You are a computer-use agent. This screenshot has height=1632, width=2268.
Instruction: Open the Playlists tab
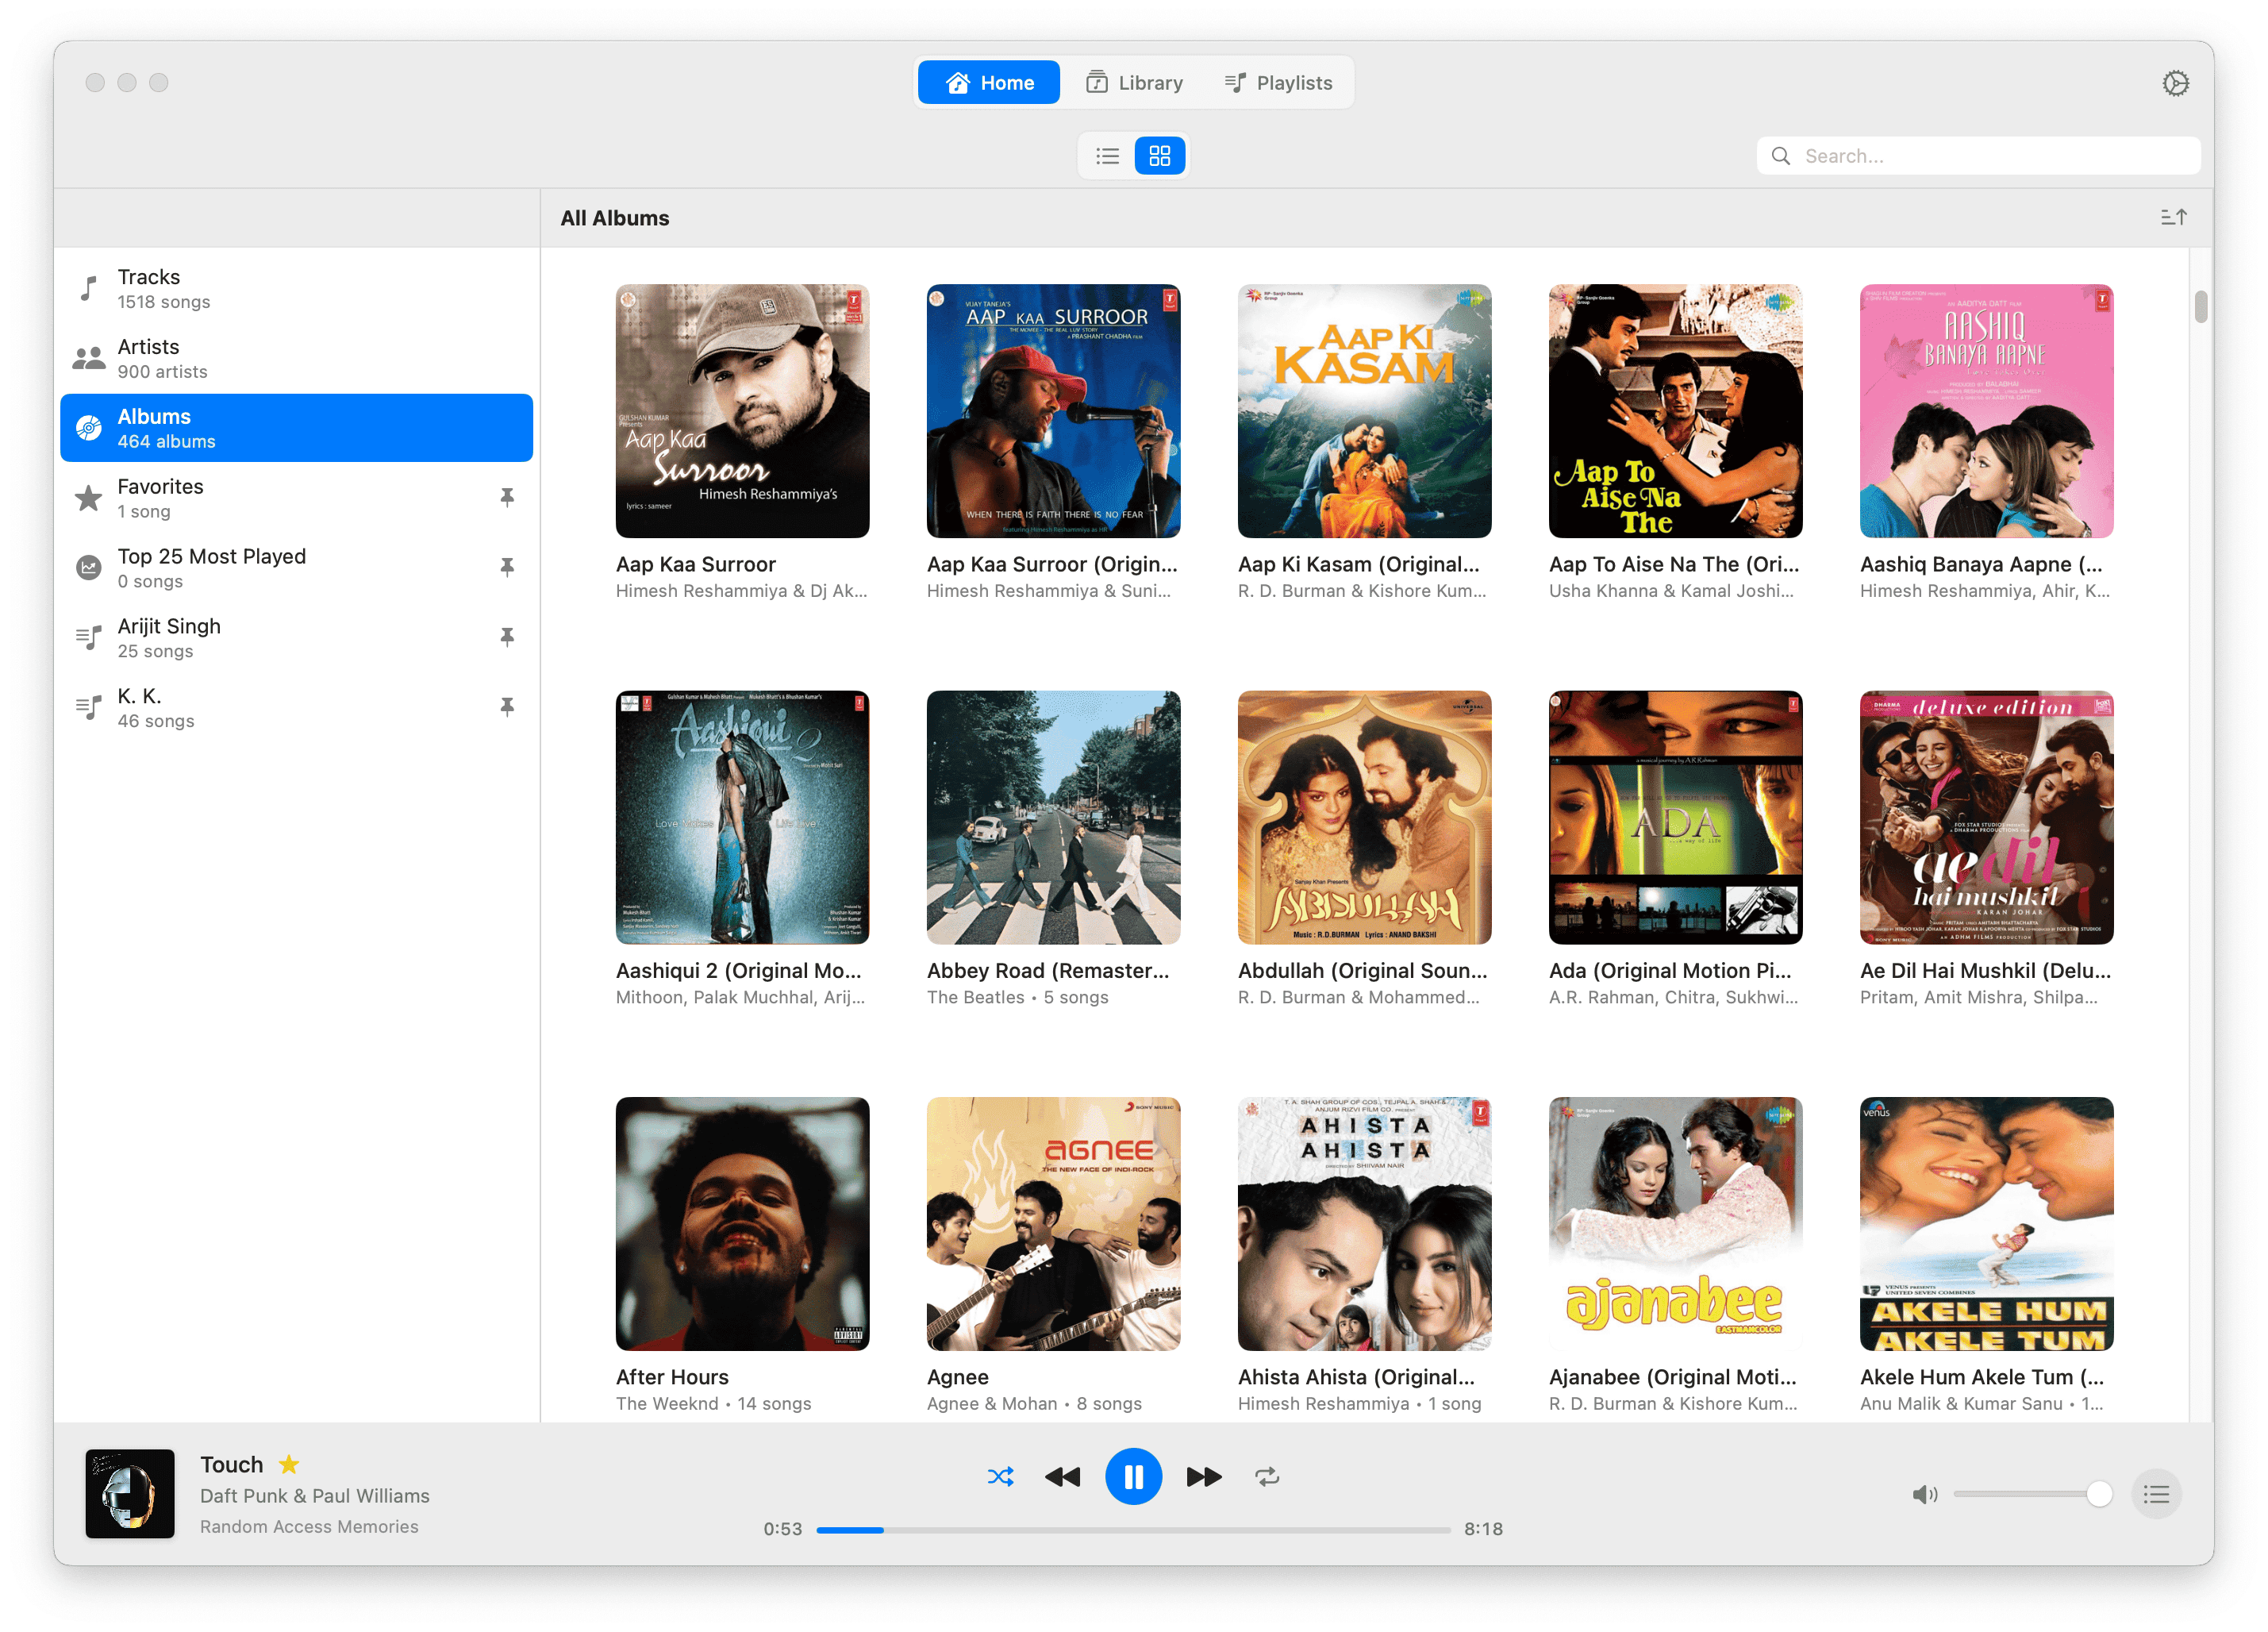click(1279, 83)
